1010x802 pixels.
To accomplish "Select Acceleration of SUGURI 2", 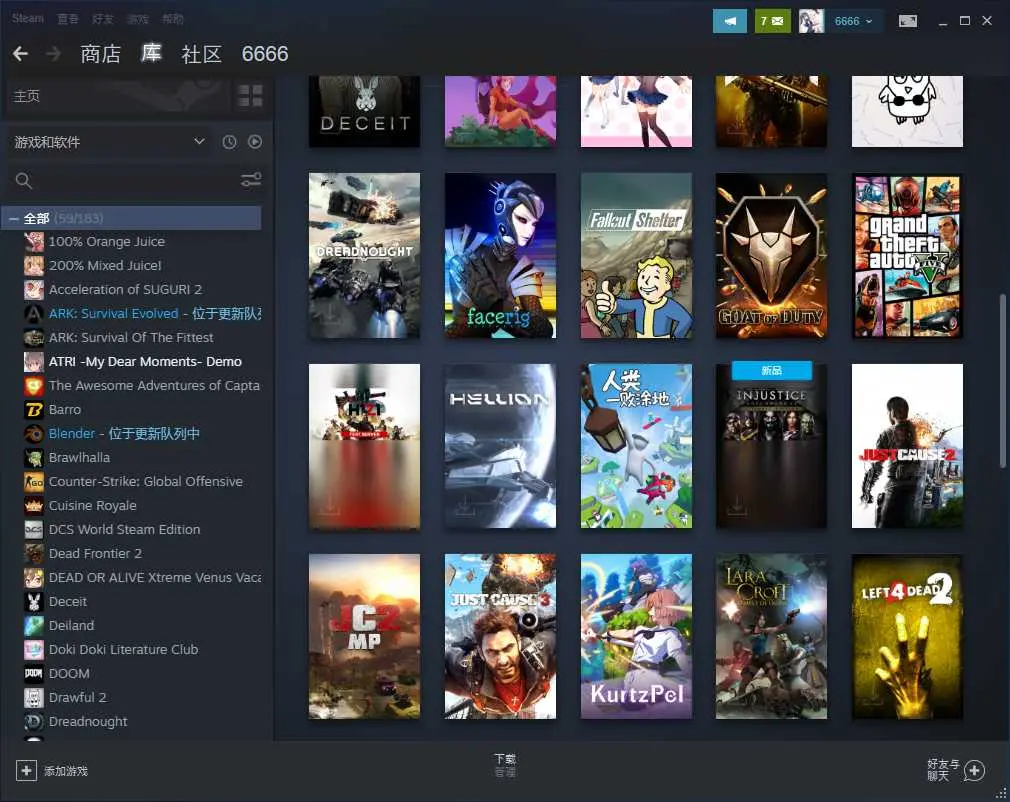I will pyautogui.click(x=126, y=289).
